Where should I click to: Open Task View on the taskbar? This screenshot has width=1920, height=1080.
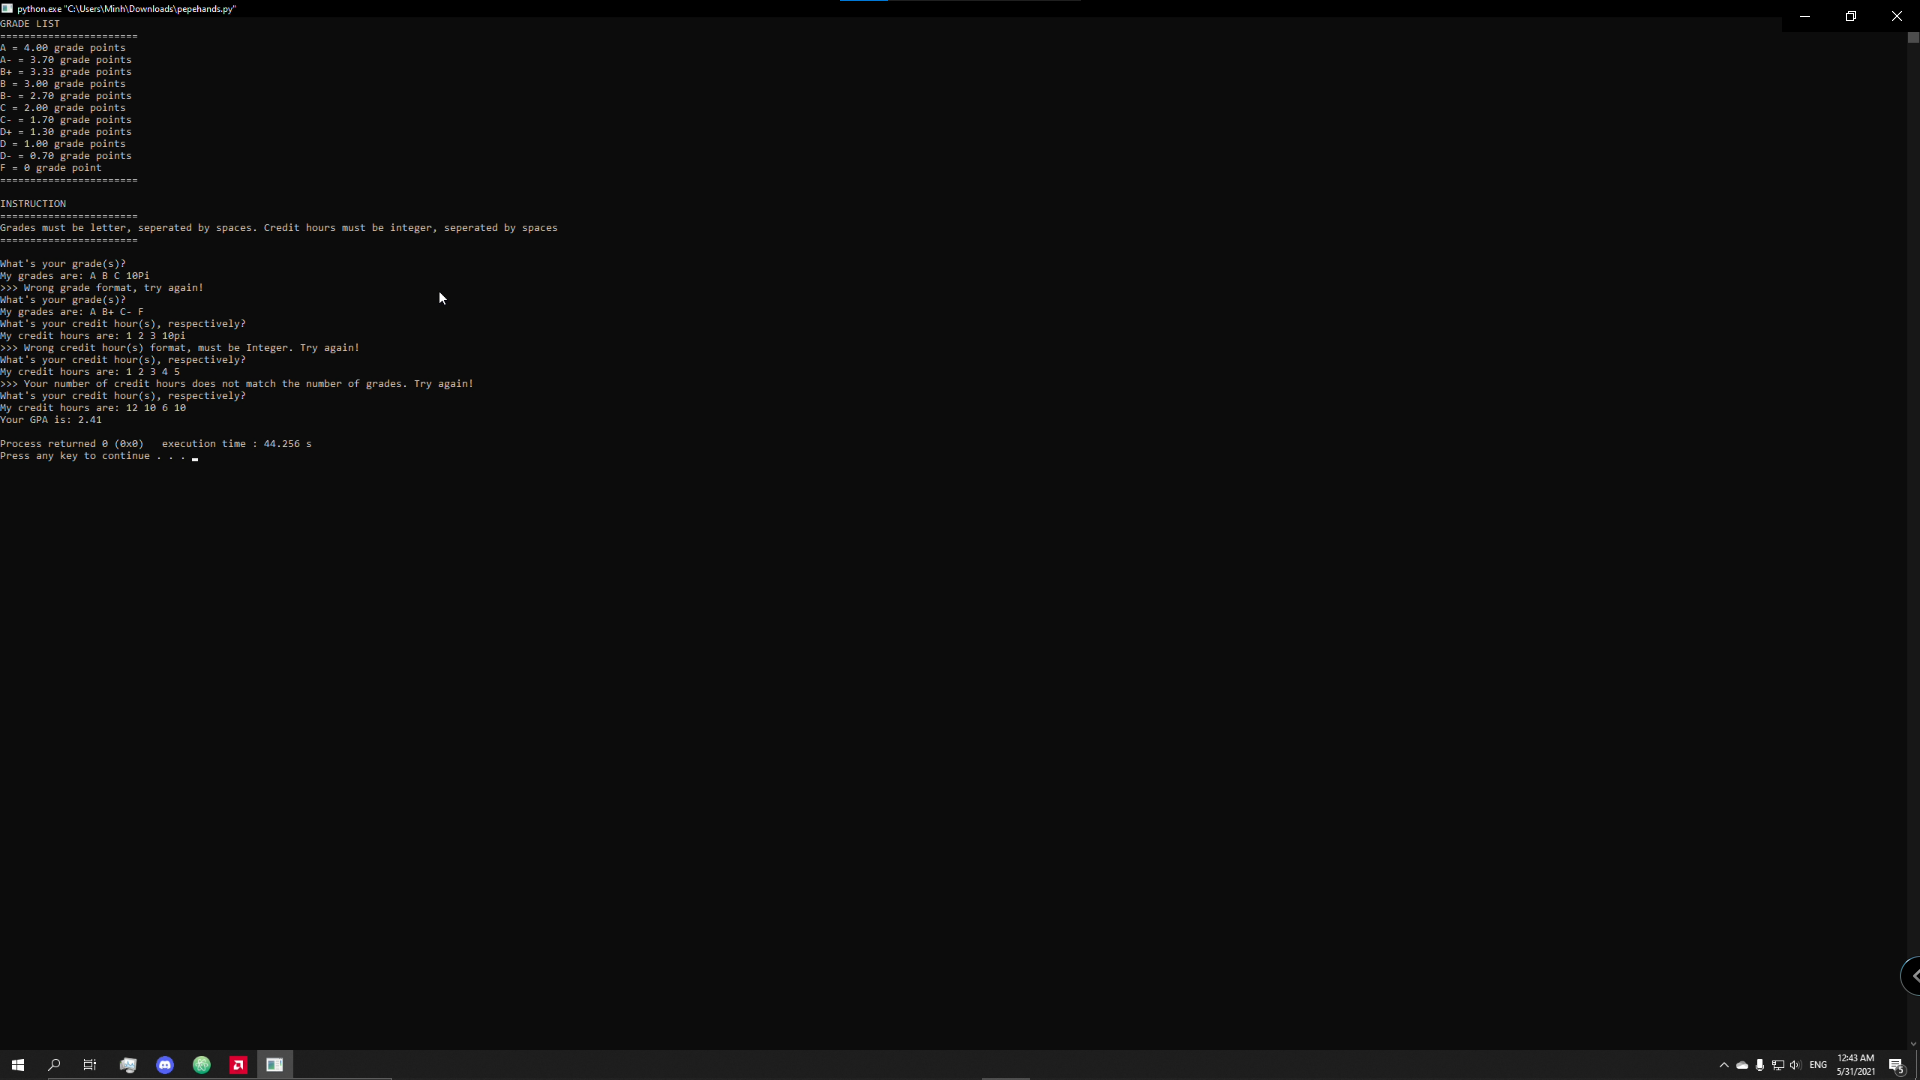(x=90, y=1065)
